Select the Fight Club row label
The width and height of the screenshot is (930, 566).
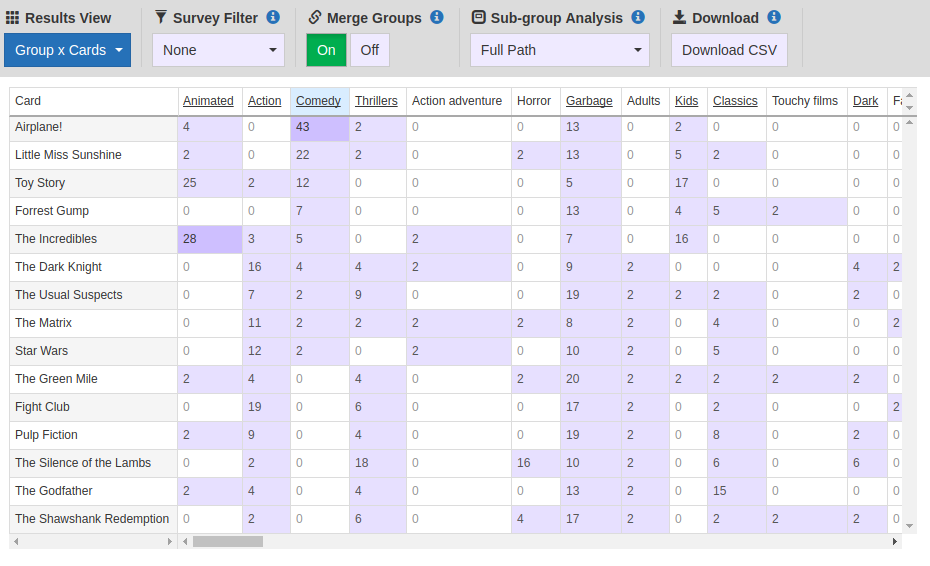click(42, 407)
